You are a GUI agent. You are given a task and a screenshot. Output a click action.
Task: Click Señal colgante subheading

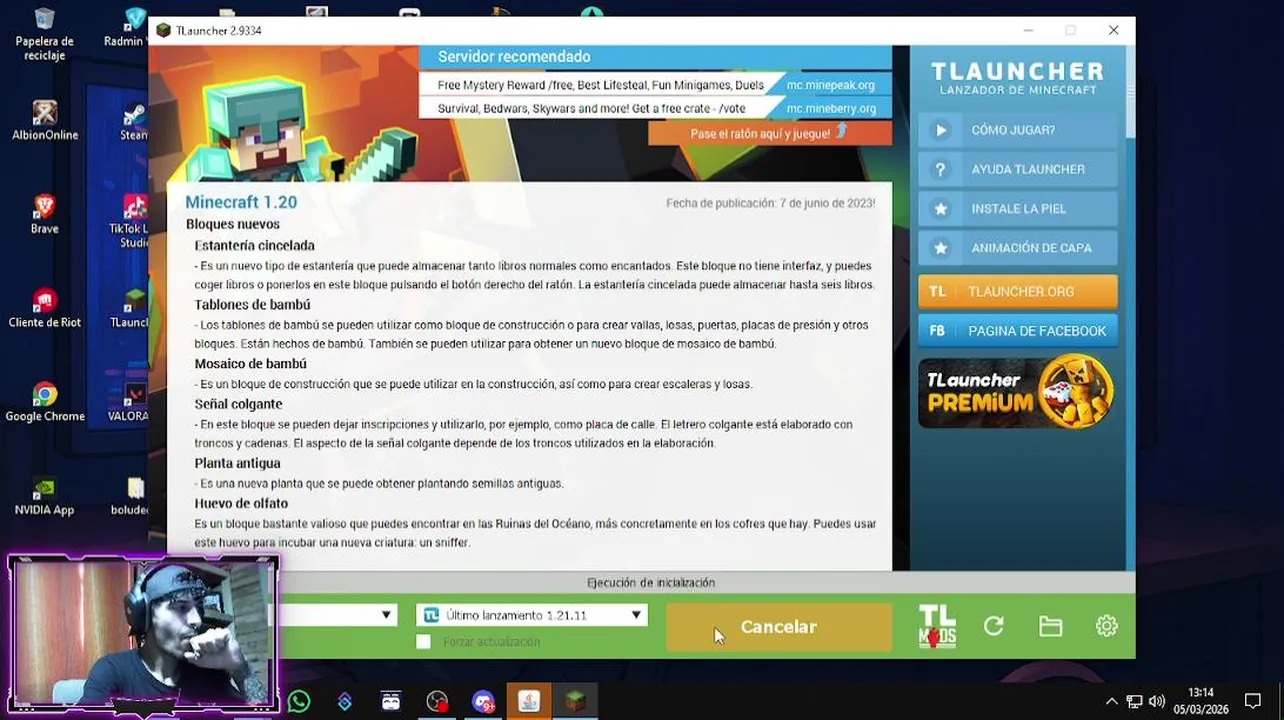tap(238, 404)
